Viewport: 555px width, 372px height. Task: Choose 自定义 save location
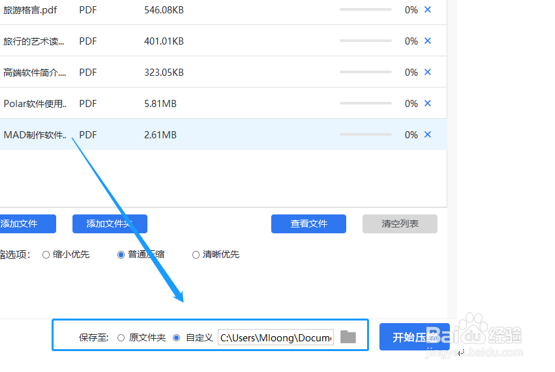[176, 338]
